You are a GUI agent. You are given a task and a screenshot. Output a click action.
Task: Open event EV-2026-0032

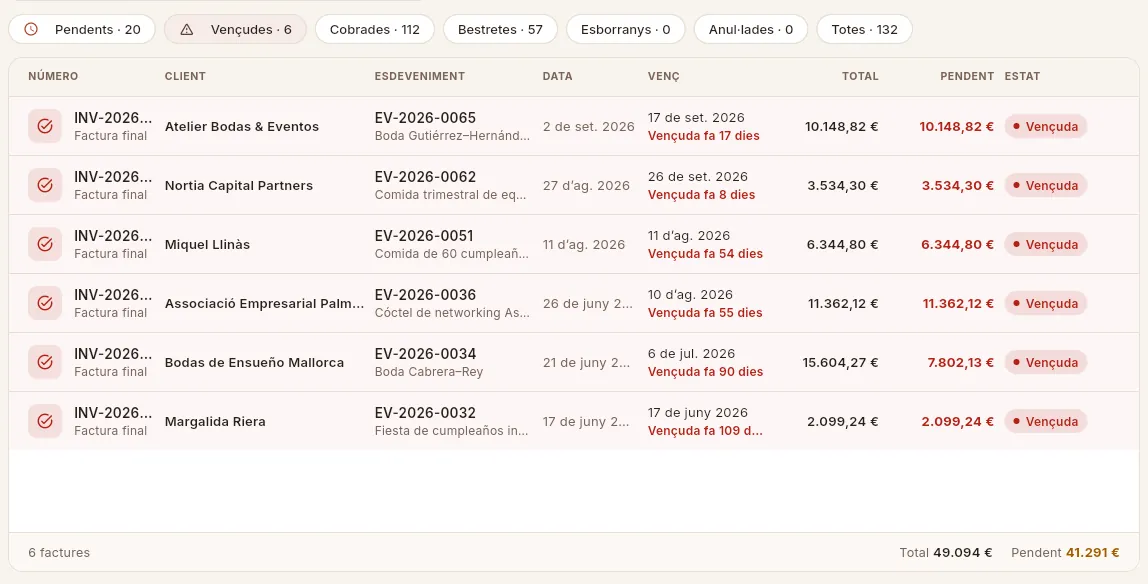pyautogui.click(x=425, y=413)
